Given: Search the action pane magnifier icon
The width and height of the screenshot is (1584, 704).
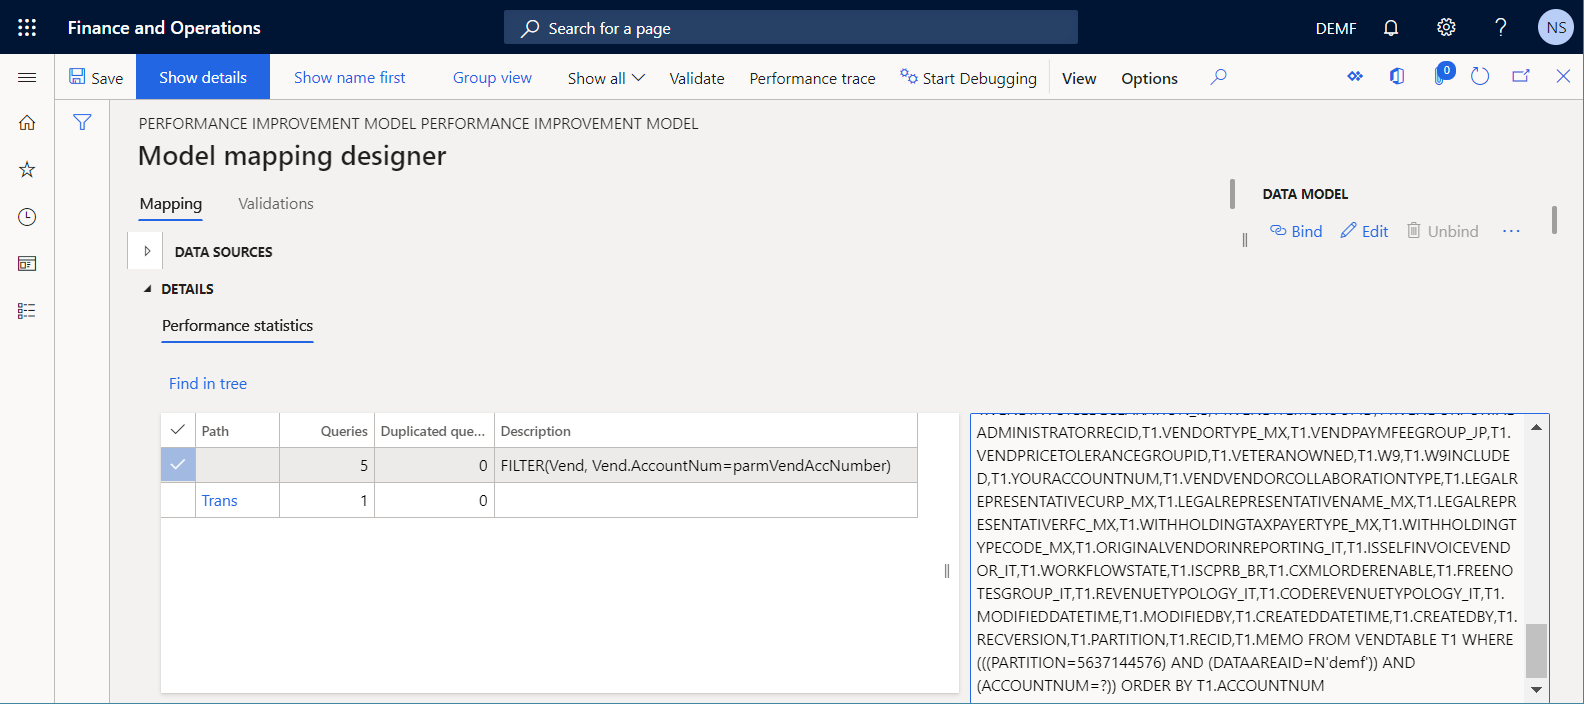Looking at the screenshot, I should click(x=1218, y=77).
